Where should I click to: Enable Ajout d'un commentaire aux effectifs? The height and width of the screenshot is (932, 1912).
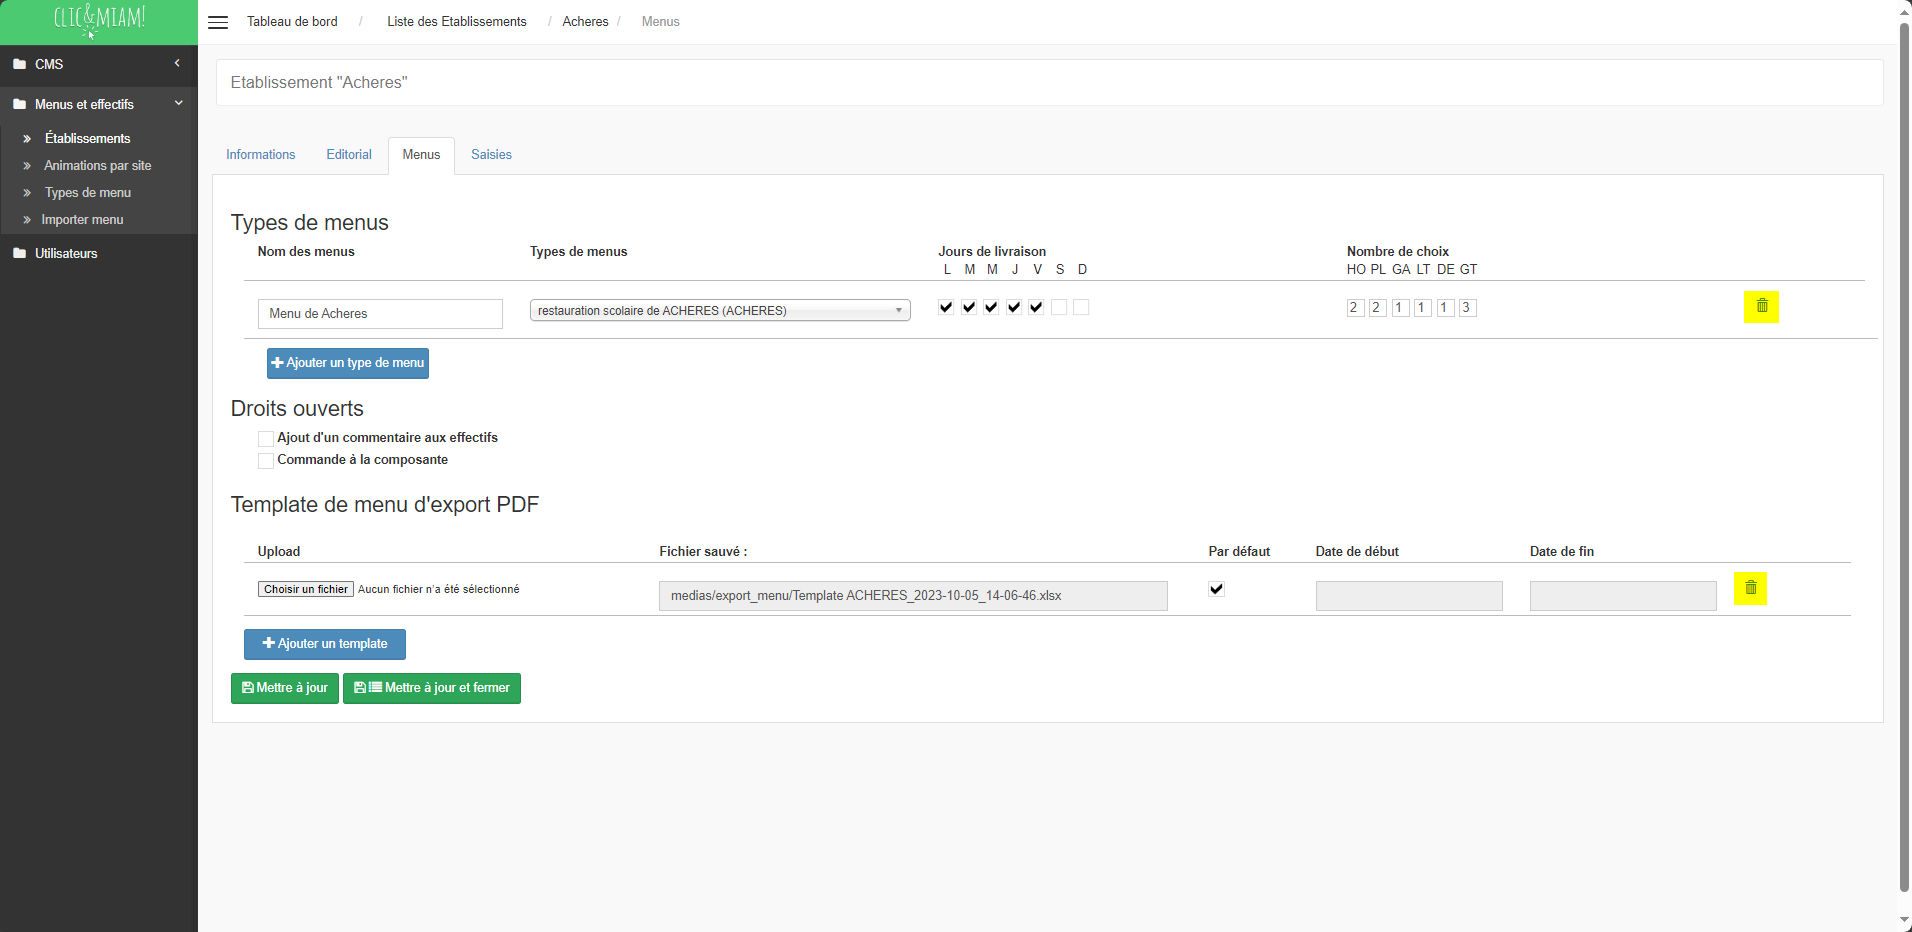266,438
